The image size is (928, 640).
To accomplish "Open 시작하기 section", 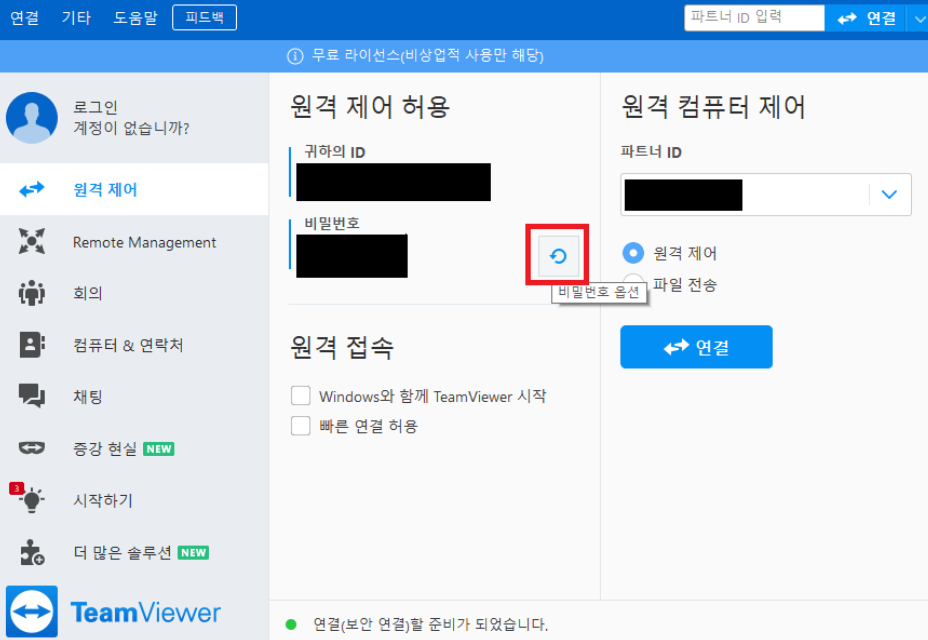I will tap(134, 500).
